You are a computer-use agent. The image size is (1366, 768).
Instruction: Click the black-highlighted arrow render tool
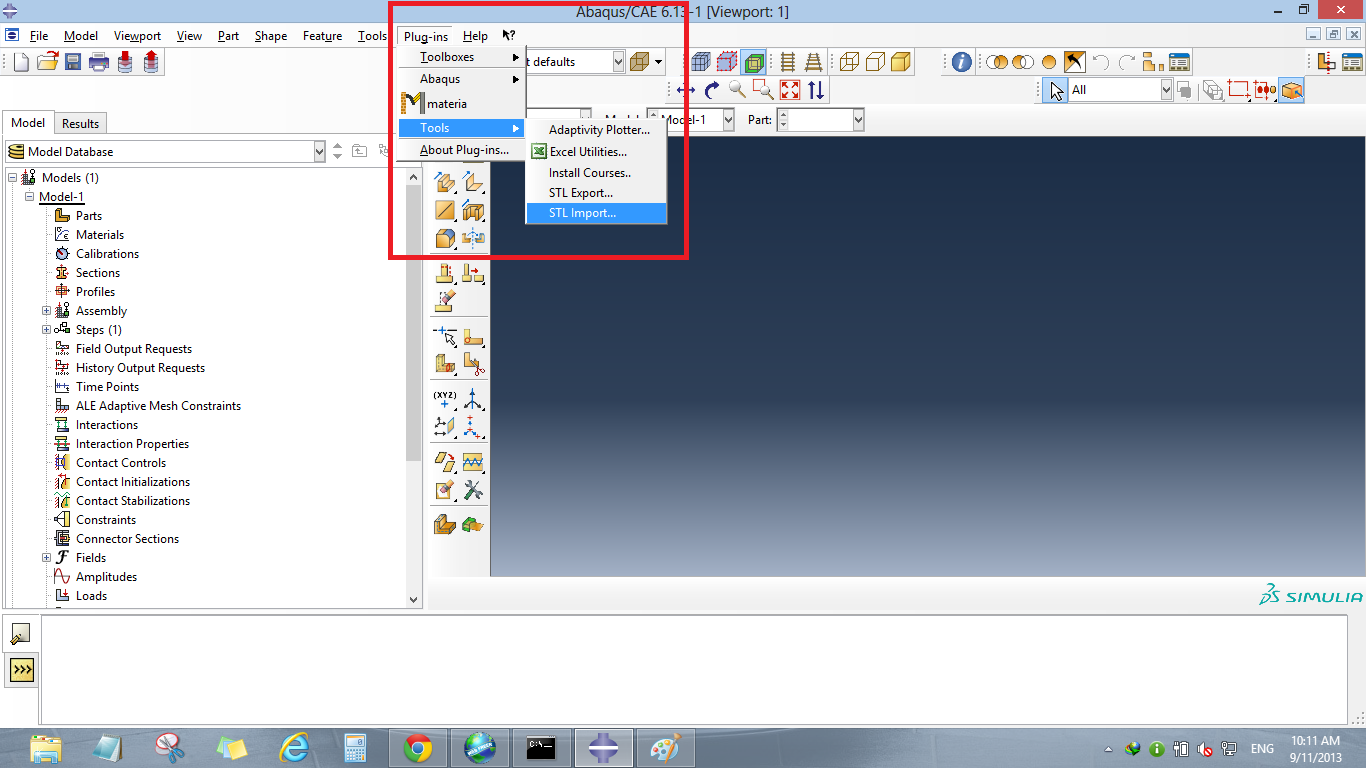coord(1075,62)
